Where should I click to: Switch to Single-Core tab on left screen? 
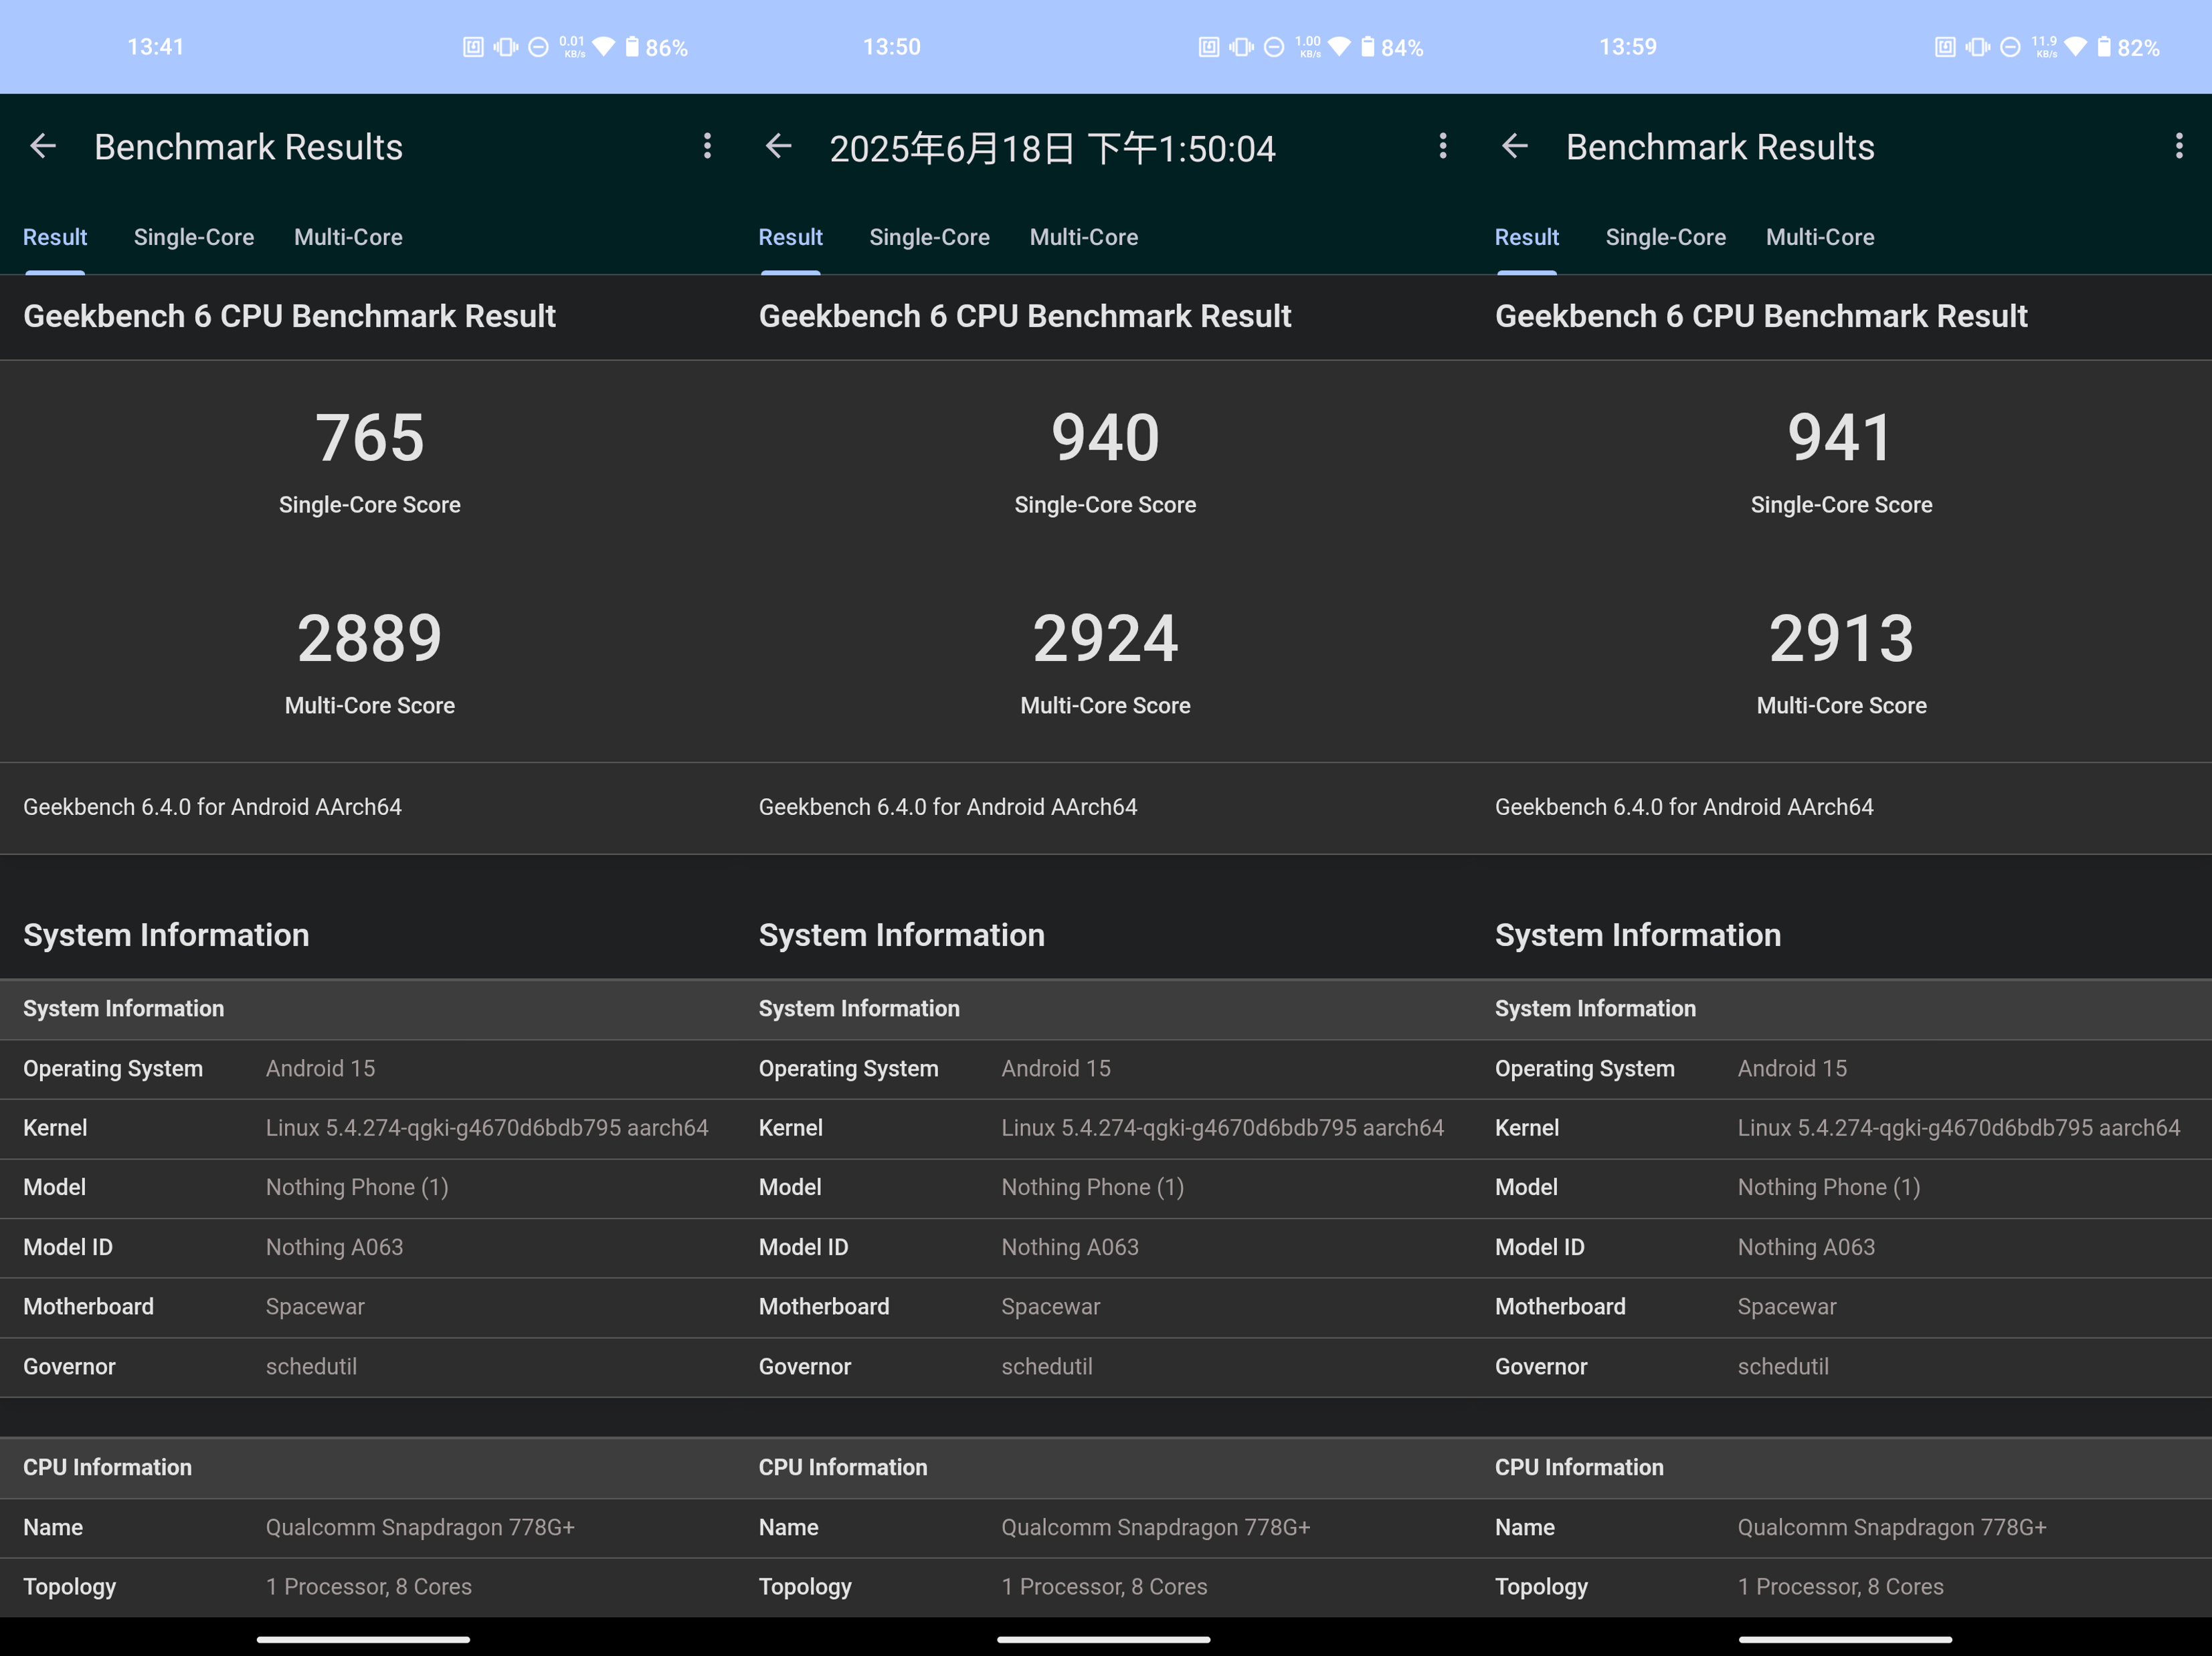(194, 237)
